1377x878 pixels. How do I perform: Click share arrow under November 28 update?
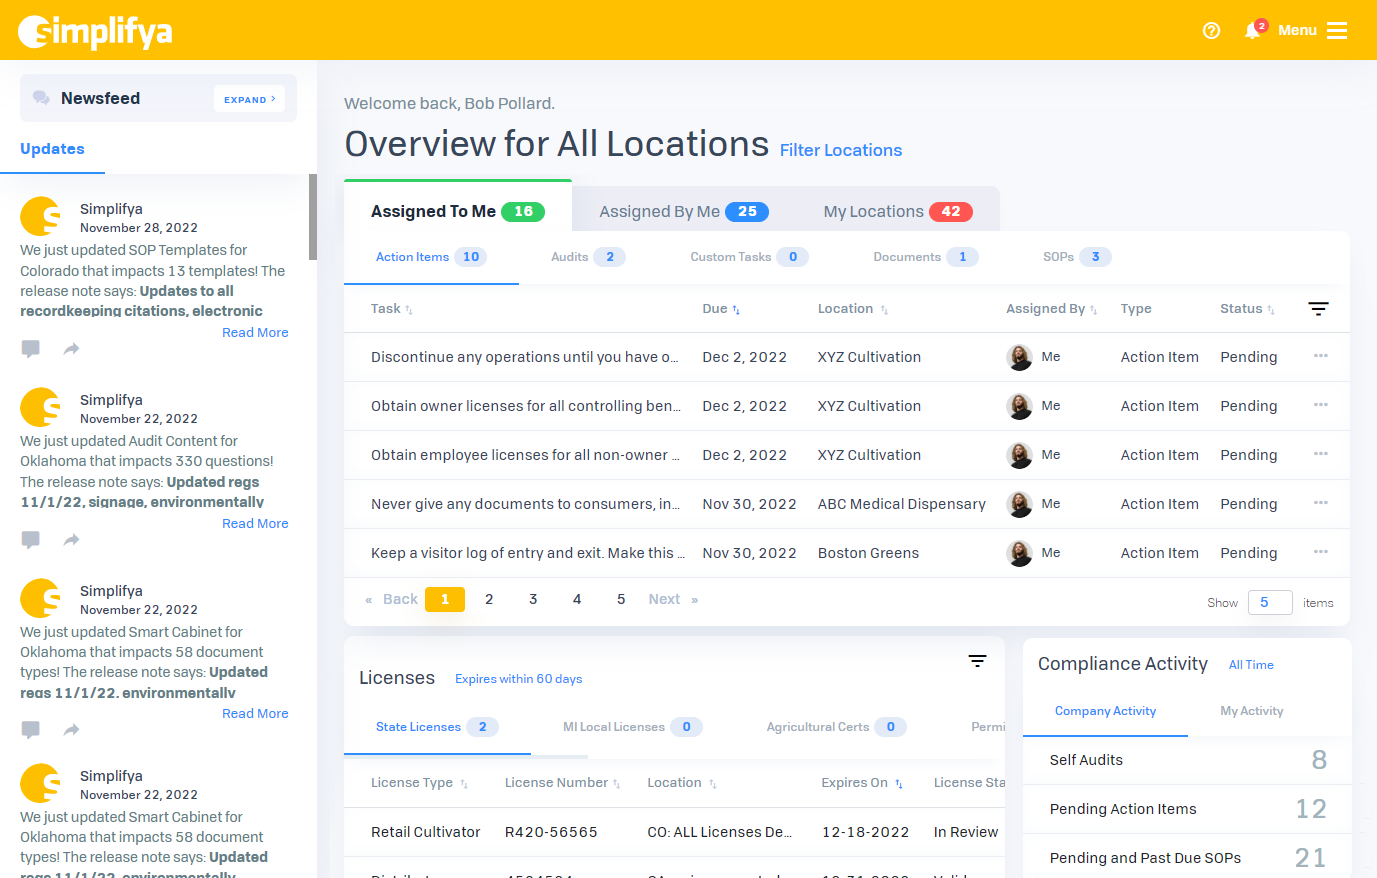[x=71, y=349]
